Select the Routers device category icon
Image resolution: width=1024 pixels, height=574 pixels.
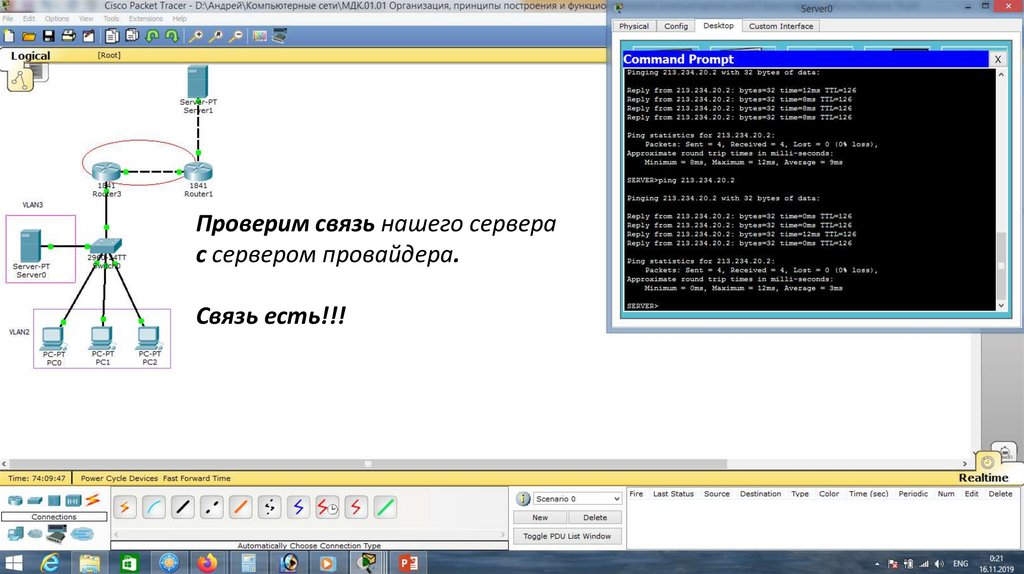coord(15,501)
